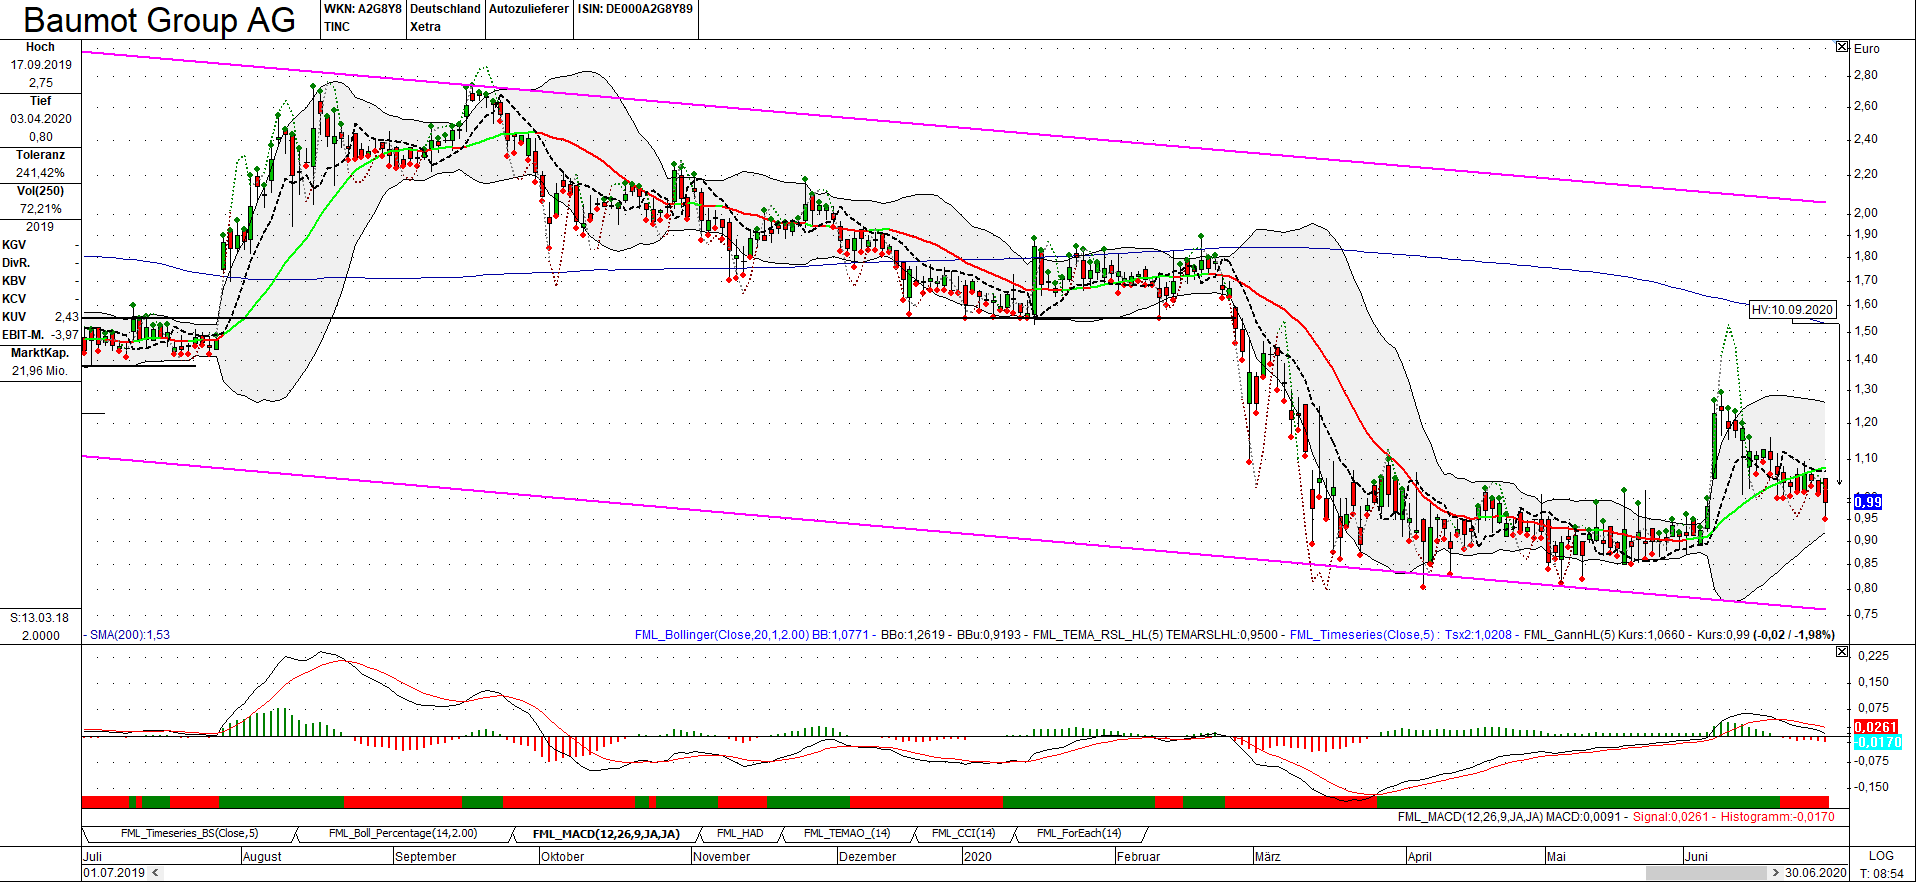The image size is (1916, 882).
Task: Click the Vol(250) label
Action: click(40, 191)
